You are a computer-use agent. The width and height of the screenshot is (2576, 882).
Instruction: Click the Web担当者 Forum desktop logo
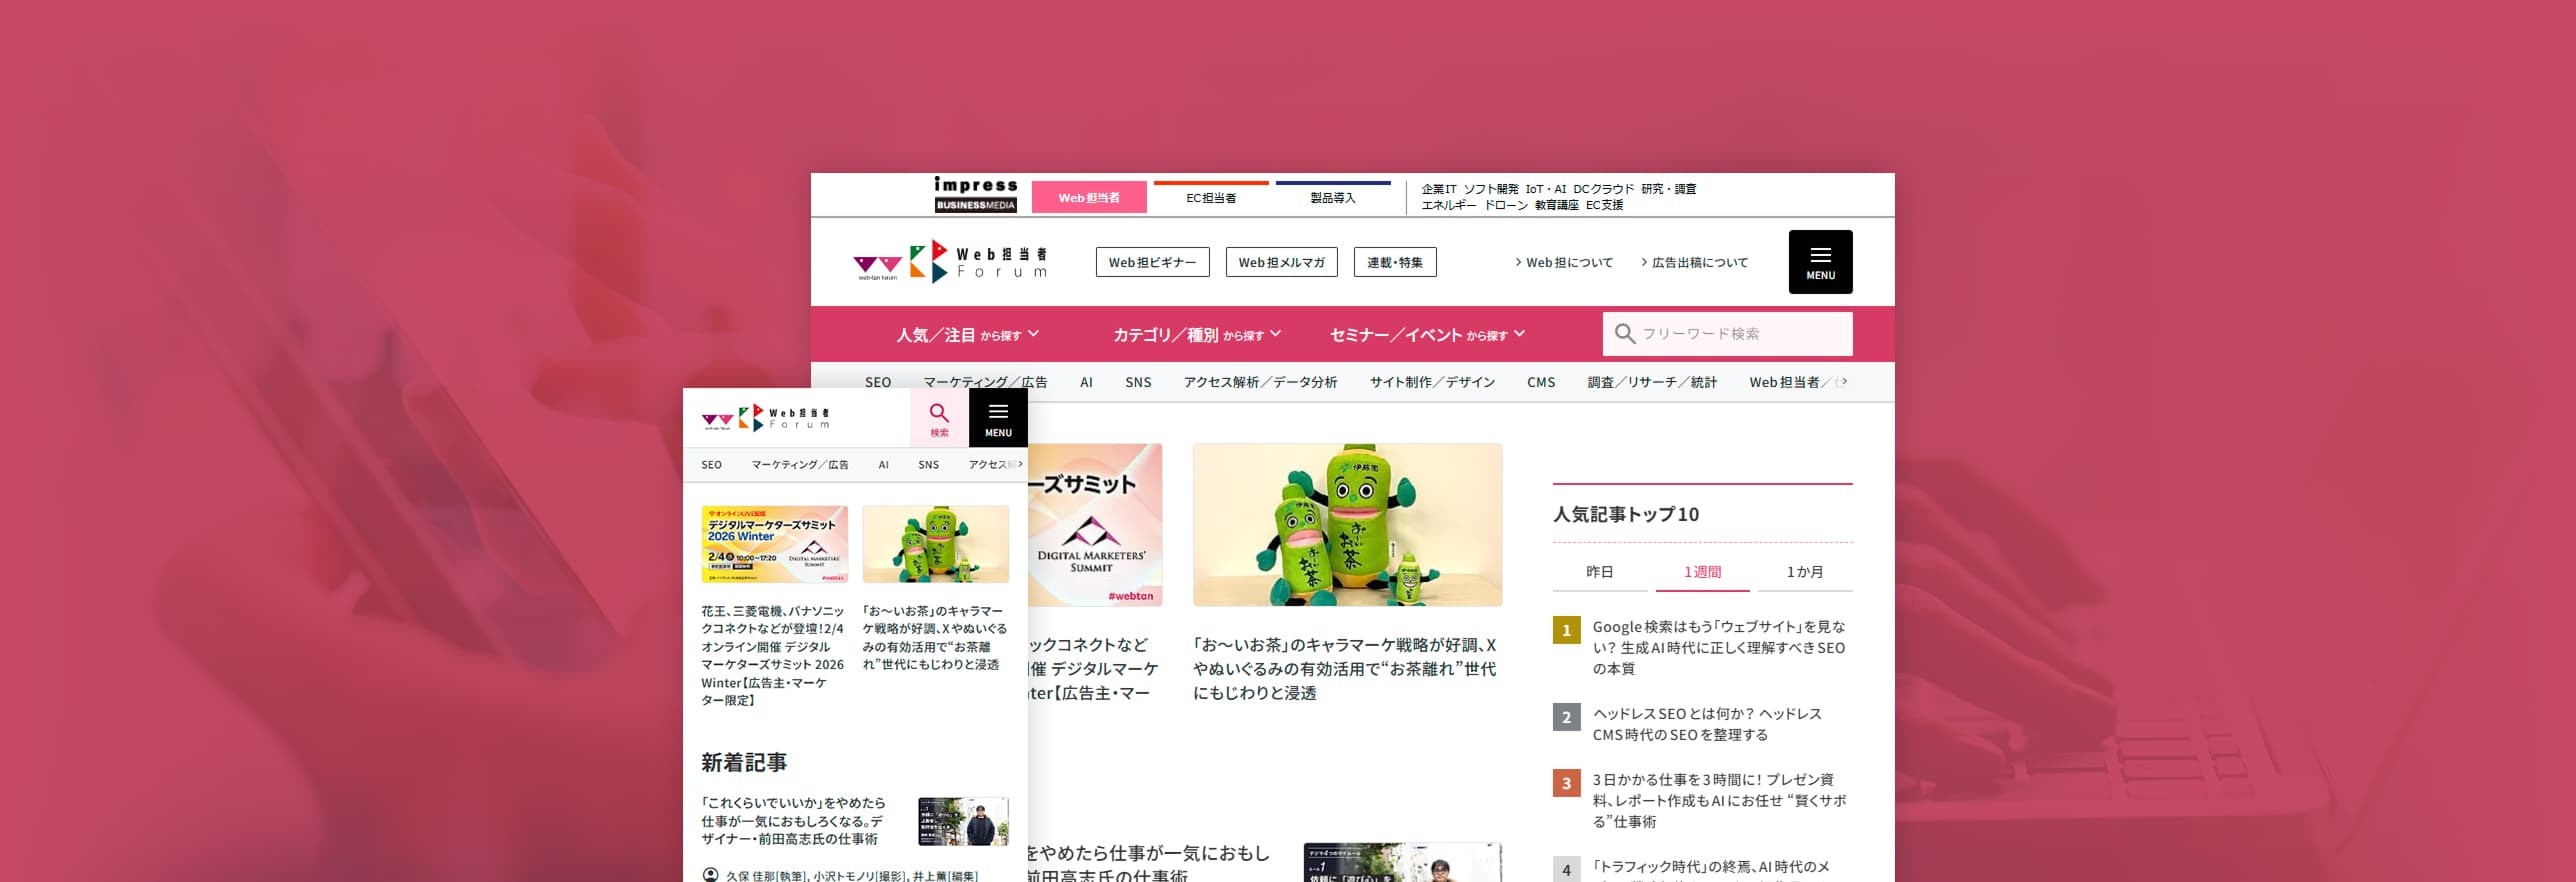click(x=950, y=262)
